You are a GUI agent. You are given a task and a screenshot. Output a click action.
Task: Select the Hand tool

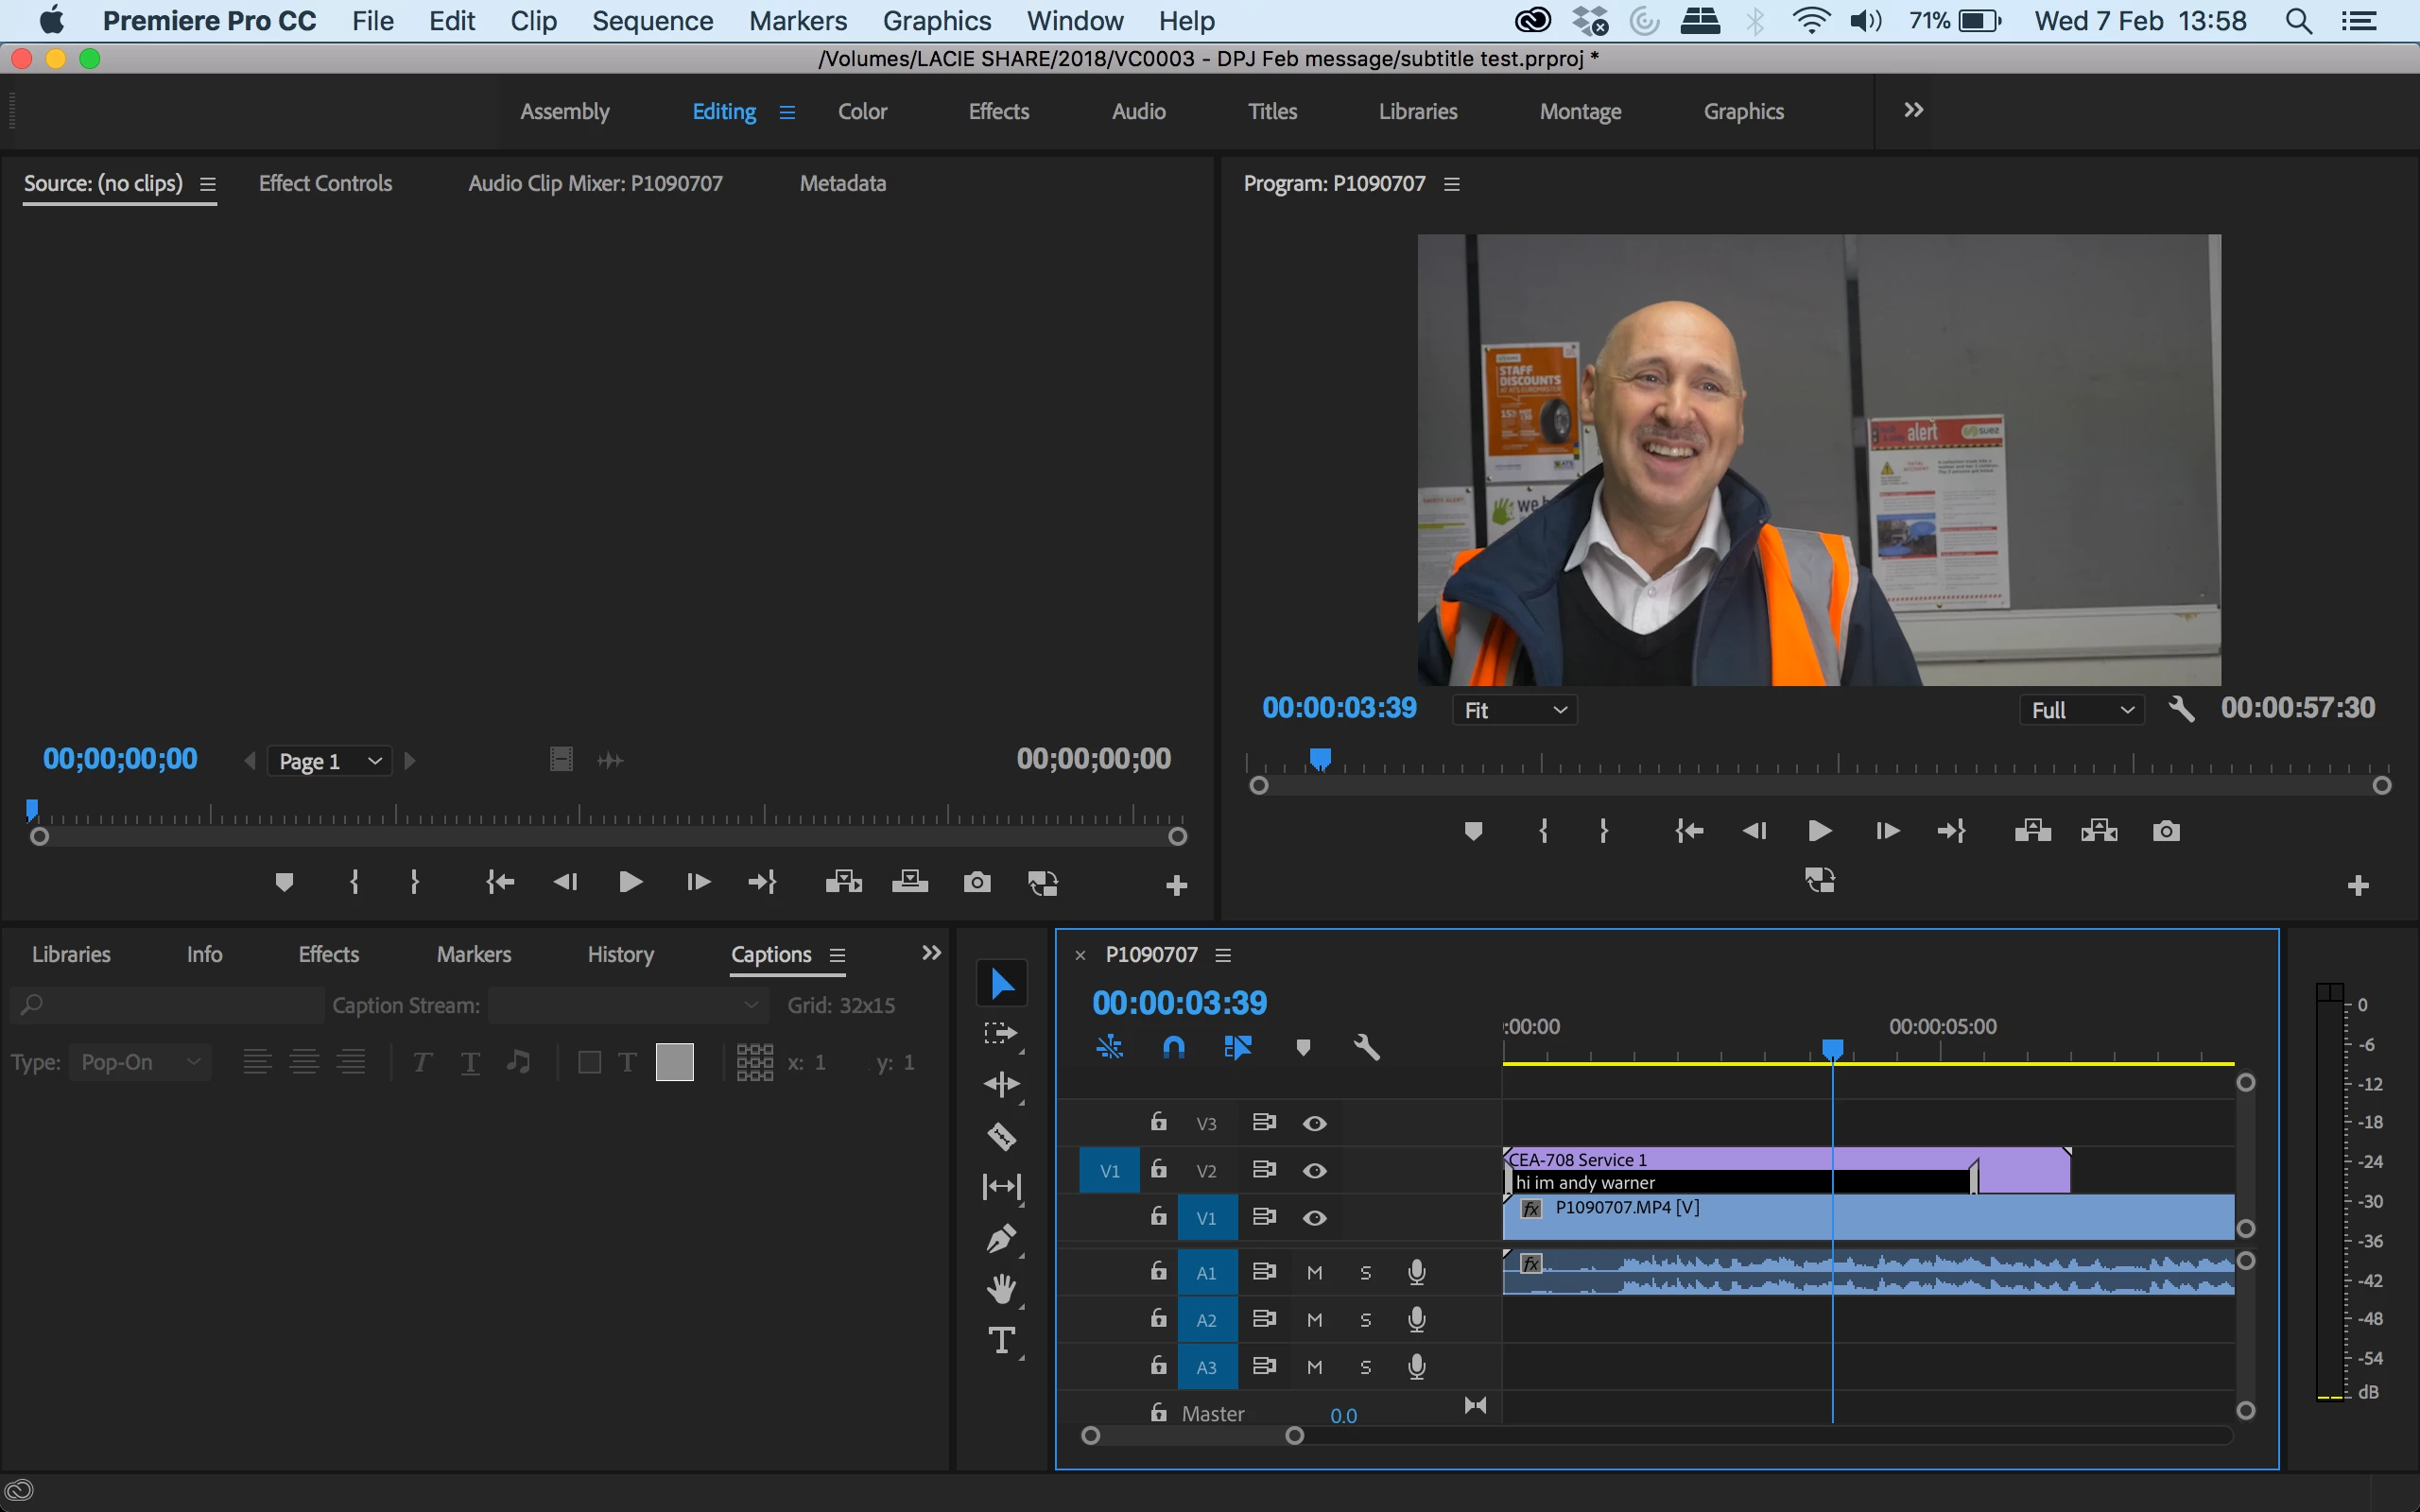[1001, 1289]
